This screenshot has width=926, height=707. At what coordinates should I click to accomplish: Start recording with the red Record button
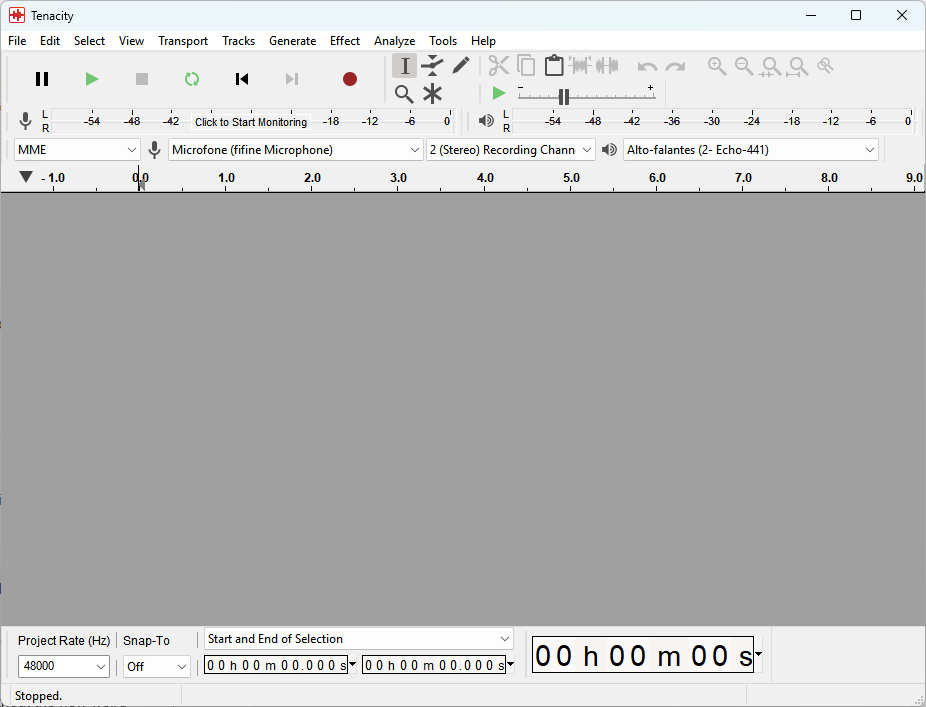(x=350, y=79)
